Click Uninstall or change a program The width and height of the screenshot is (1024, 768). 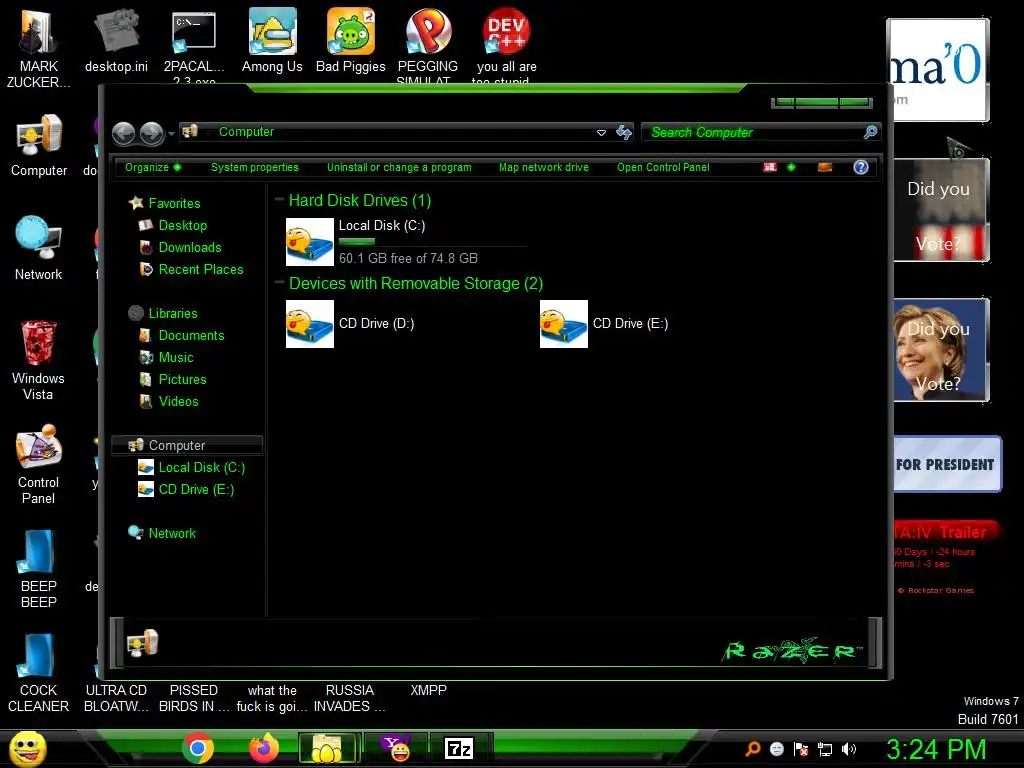[399, 167]
